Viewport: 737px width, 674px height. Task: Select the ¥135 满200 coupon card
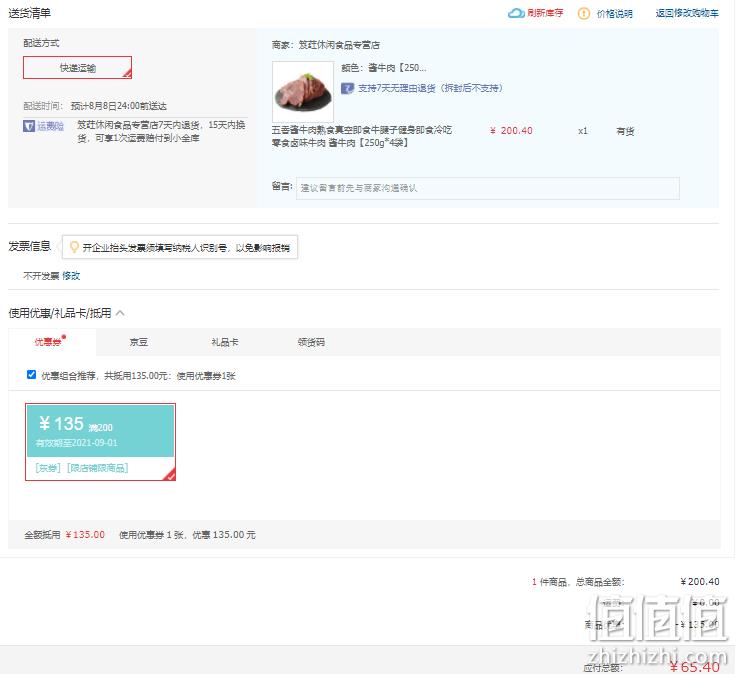(101, 442)
